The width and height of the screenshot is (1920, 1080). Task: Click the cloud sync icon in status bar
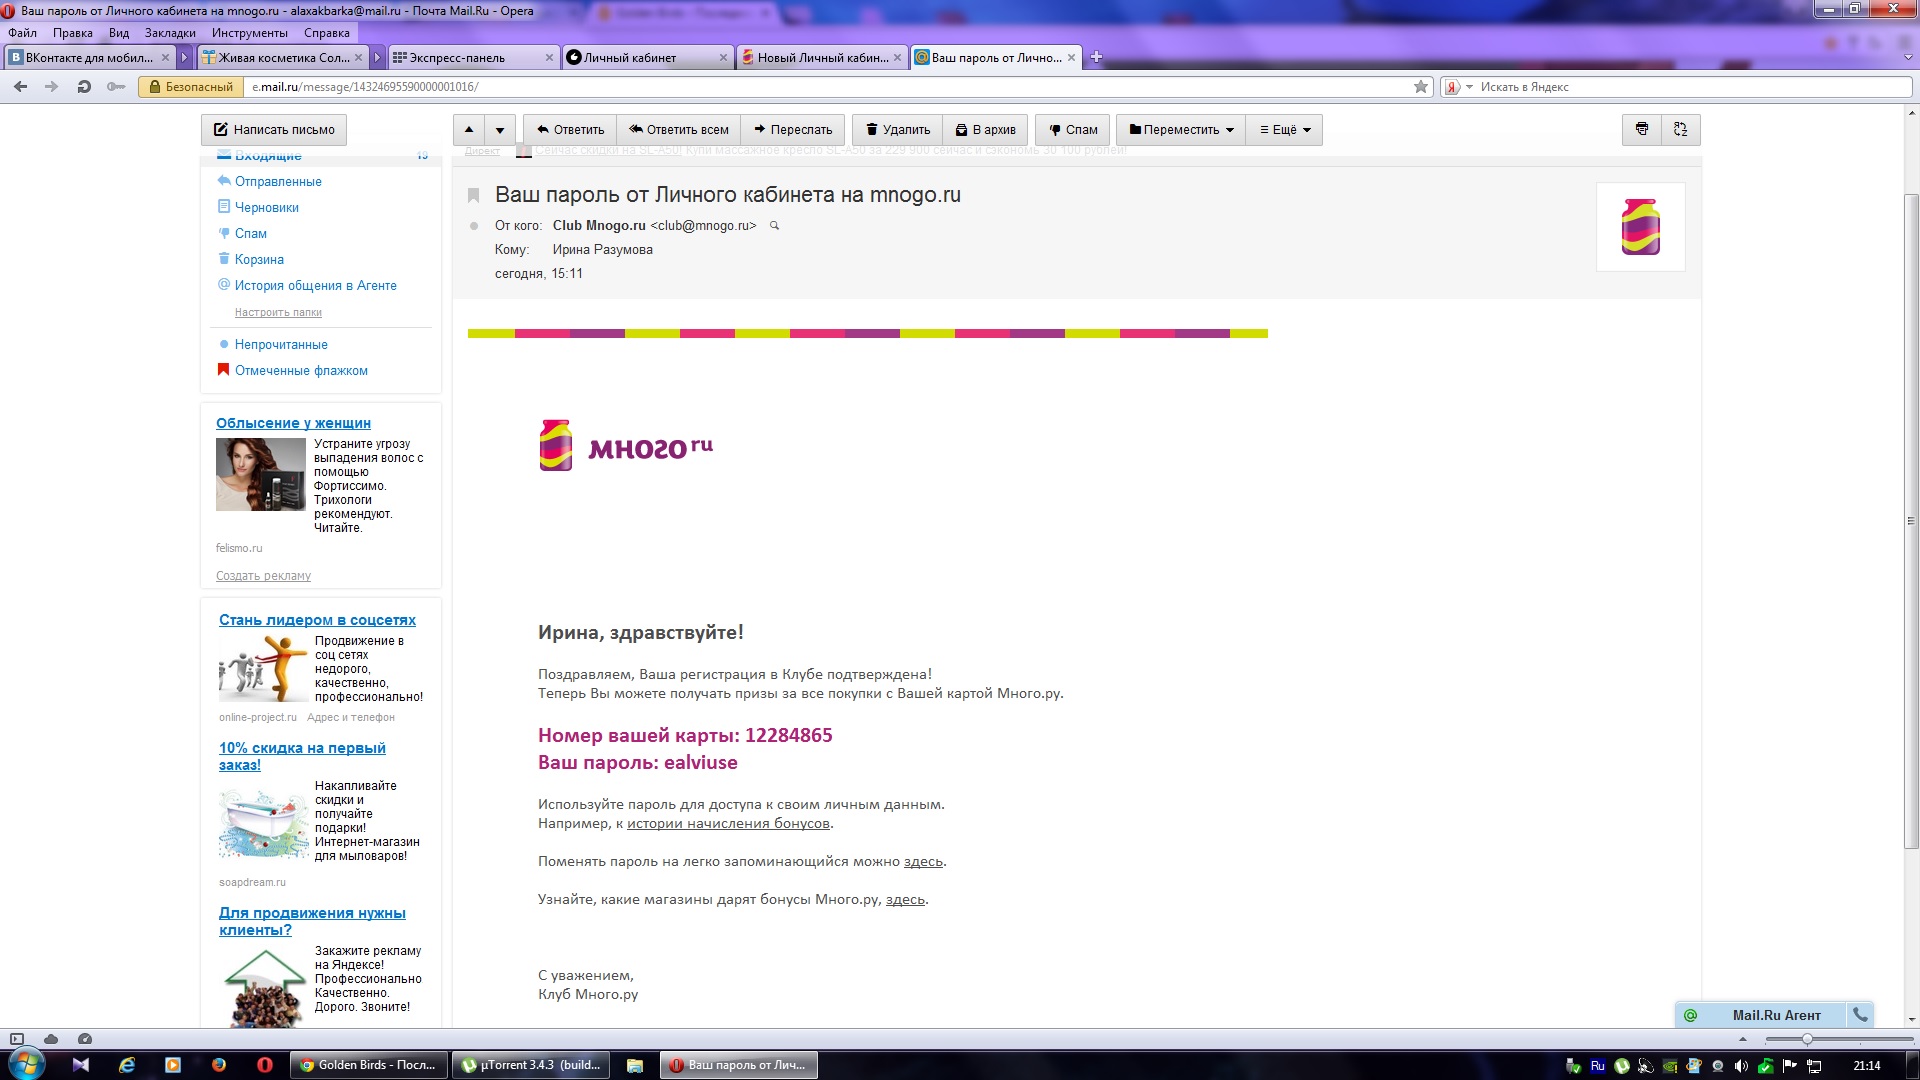tap(51, 1039)
